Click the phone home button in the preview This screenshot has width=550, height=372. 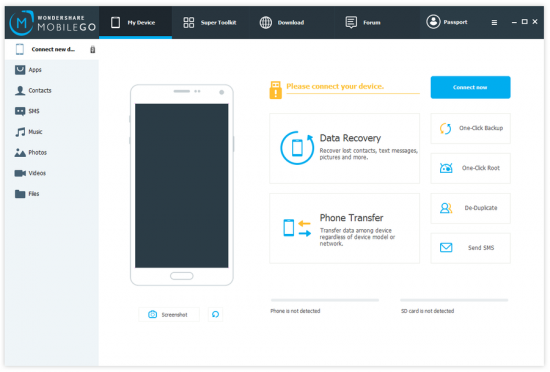click(181, 276)
